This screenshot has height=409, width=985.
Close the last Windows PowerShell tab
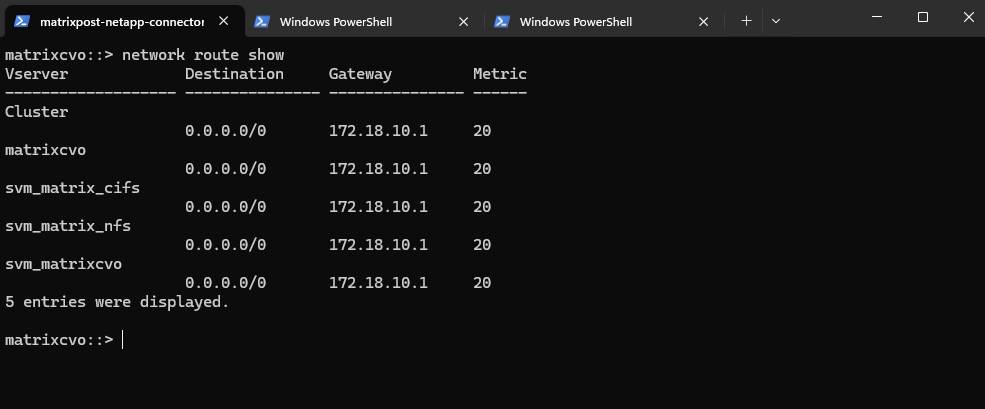703,21
